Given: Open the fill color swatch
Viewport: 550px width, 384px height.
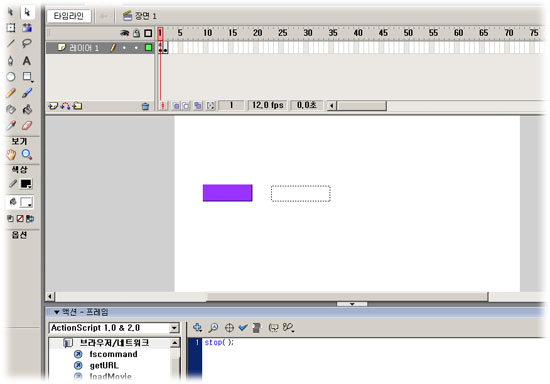Looking at the screenshot, I should tap(26, 202).
